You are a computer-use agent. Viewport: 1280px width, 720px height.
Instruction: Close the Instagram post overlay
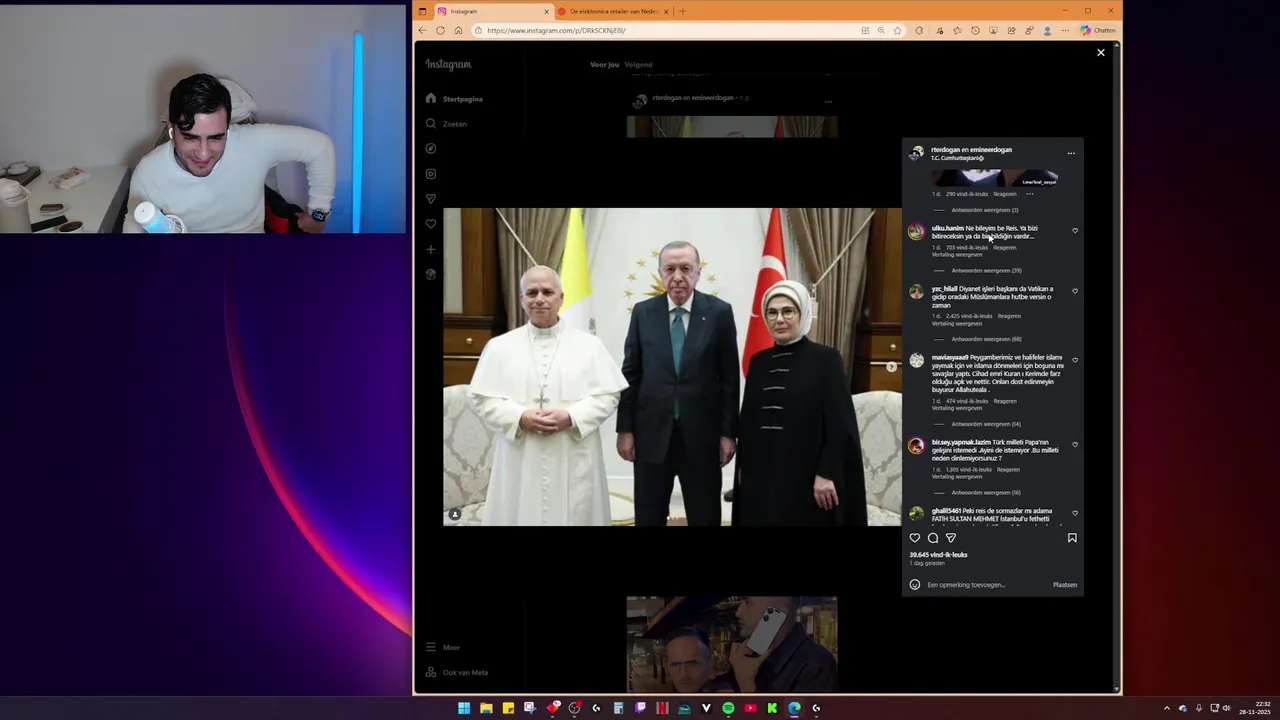click(1101, 53)
